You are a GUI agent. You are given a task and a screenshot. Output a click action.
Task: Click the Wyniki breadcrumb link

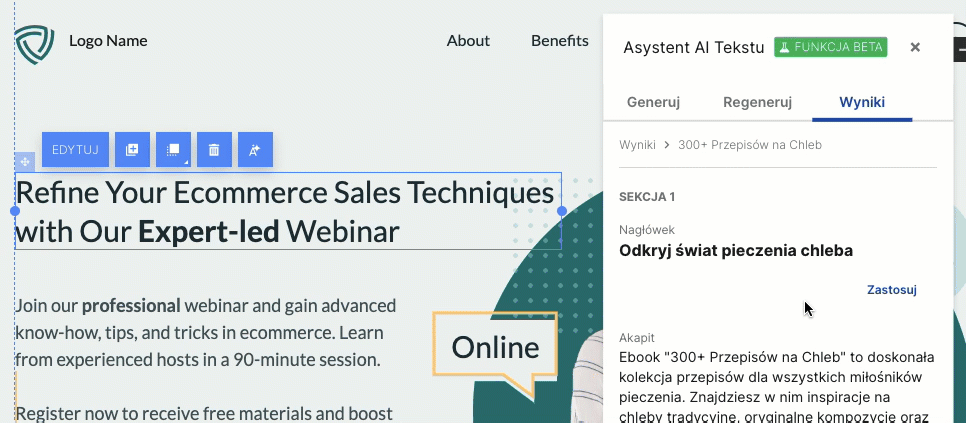(x=637, y=145)
